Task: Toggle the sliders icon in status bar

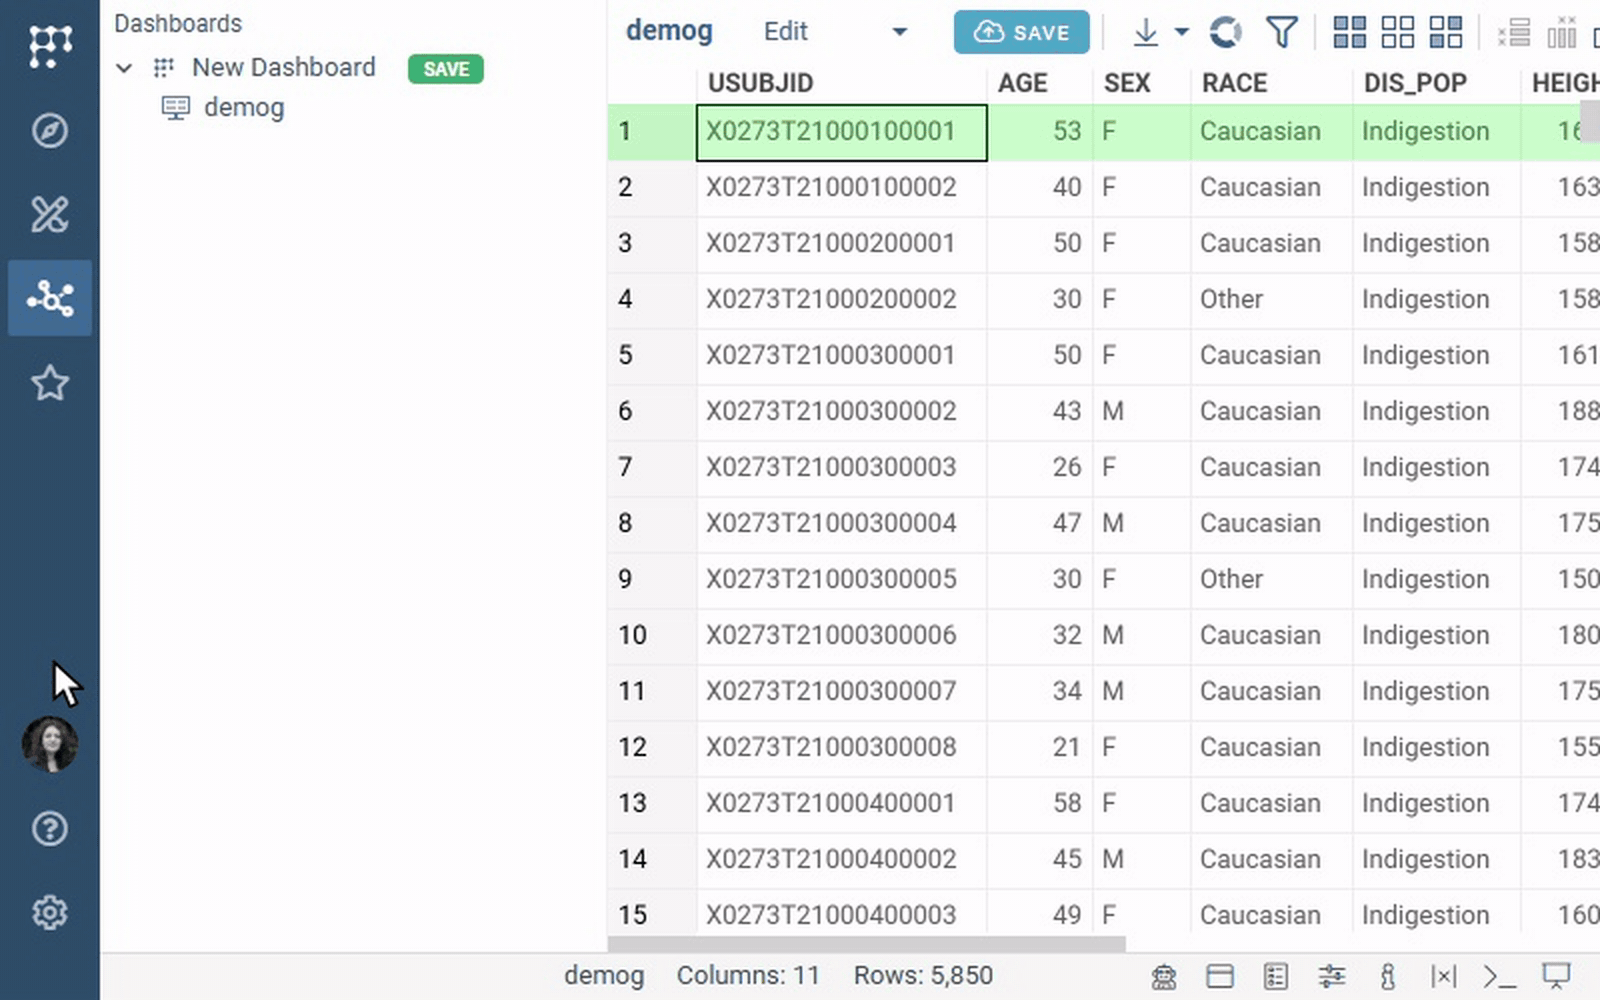Action: coord(1332,976)
